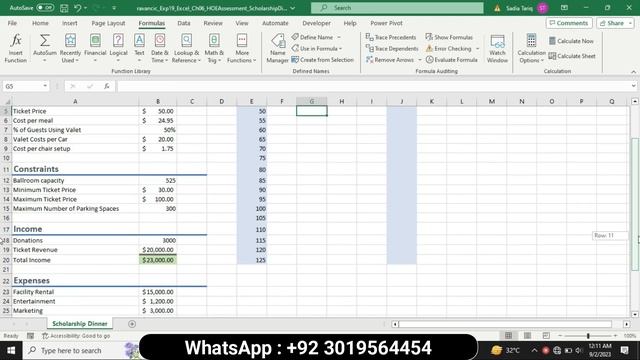Open Calculation Options dropdown
This screenshot has height=360, width=640.
coord(531,48)
